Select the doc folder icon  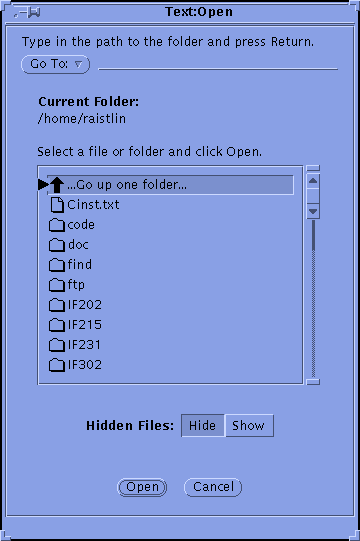click(57, 245)
